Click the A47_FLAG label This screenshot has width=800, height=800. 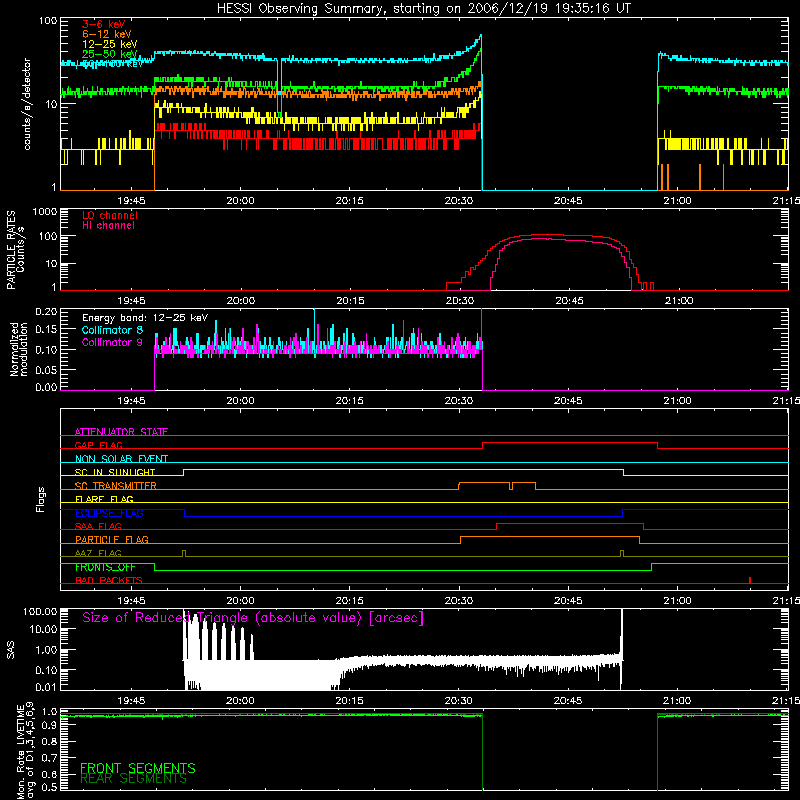pyautogui.click(x=98, y=553)
